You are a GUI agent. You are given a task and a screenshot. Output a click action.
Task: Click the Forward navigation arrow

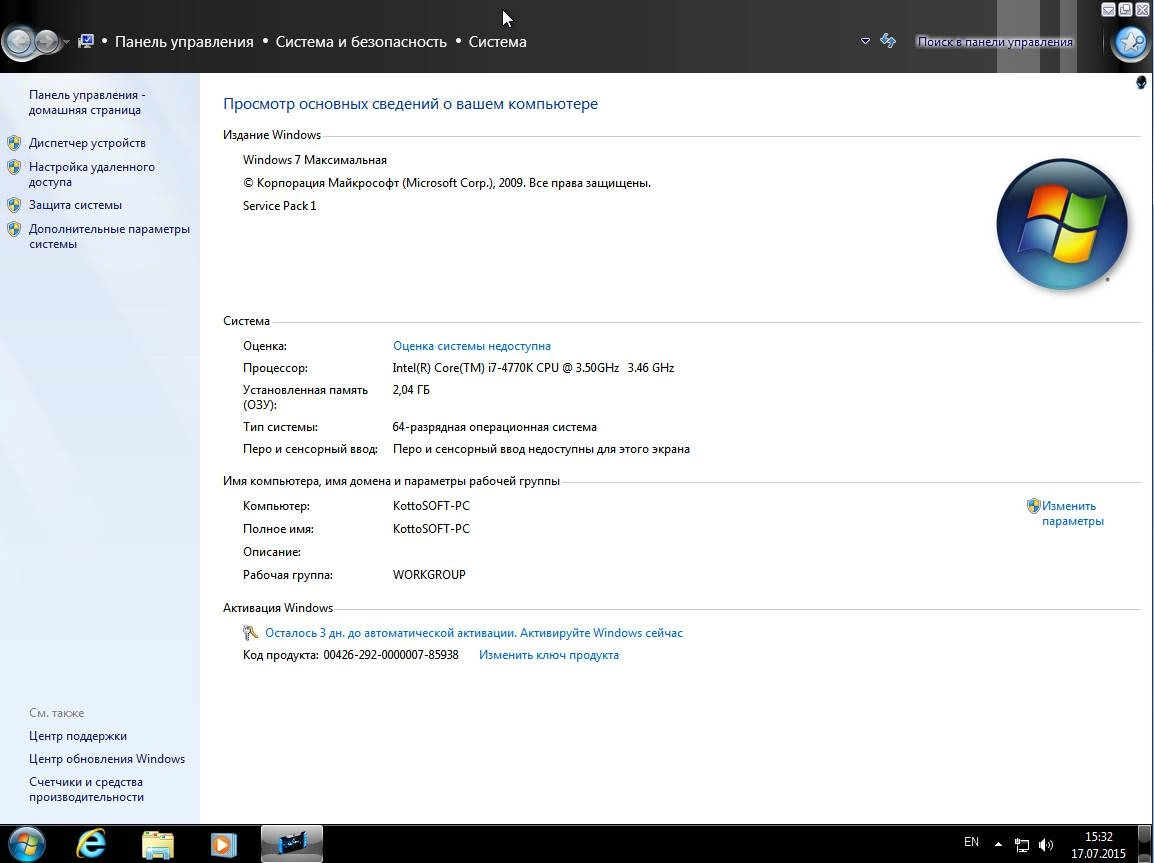46,42
